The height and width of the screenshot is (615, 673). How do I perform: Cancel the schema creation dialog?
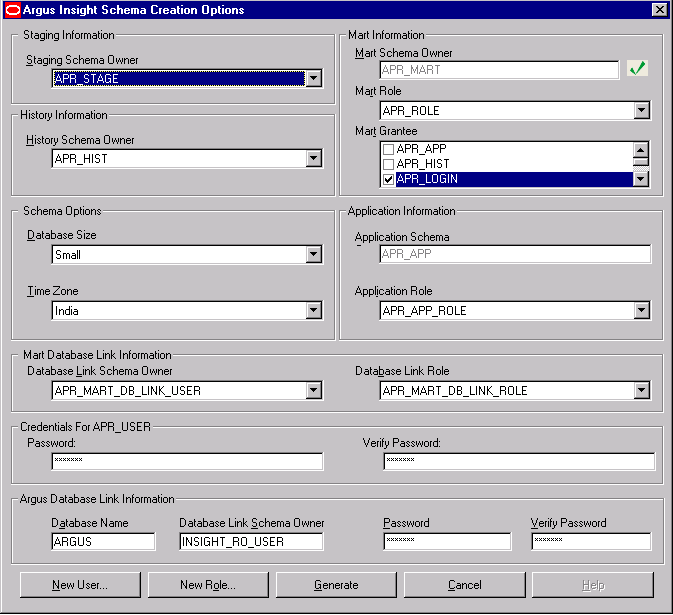(464, 585)
